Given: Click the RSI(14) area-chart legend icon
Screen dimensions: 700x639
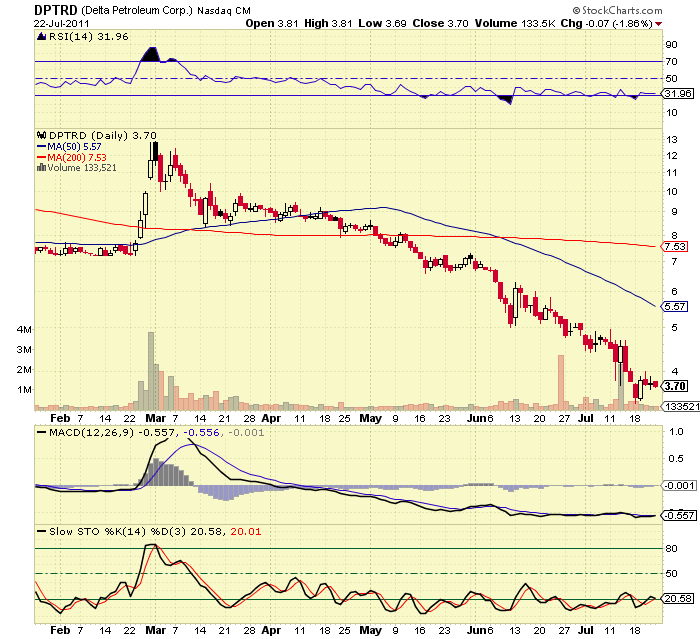Looking at the screenshot, I should [x=42, y=37].
